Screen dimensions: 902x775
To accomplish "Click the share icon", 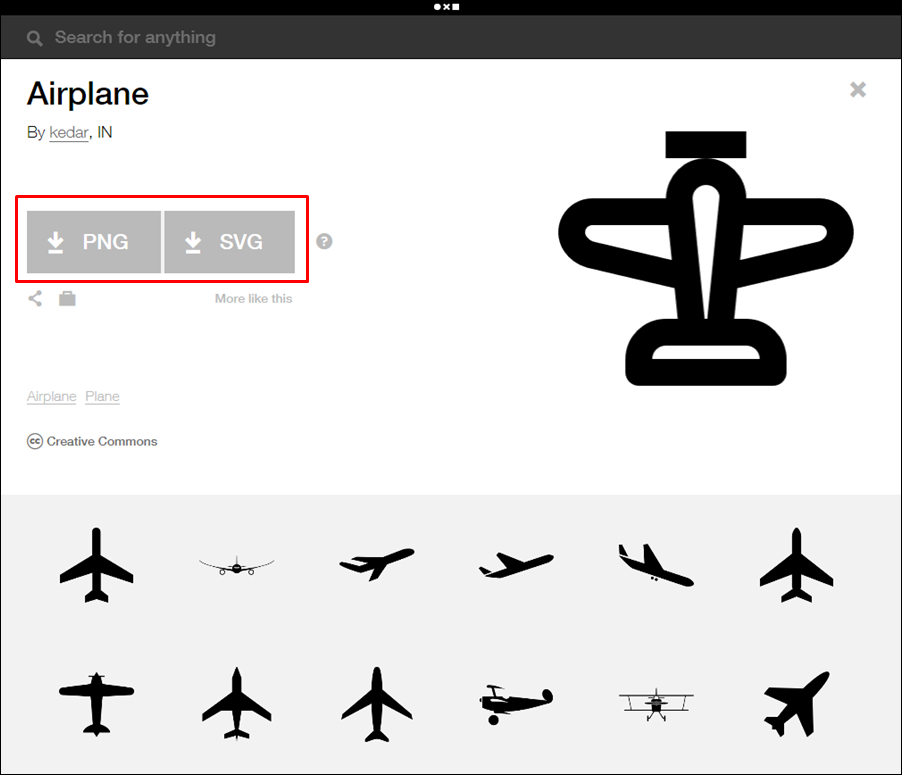I will pos(35,299).
